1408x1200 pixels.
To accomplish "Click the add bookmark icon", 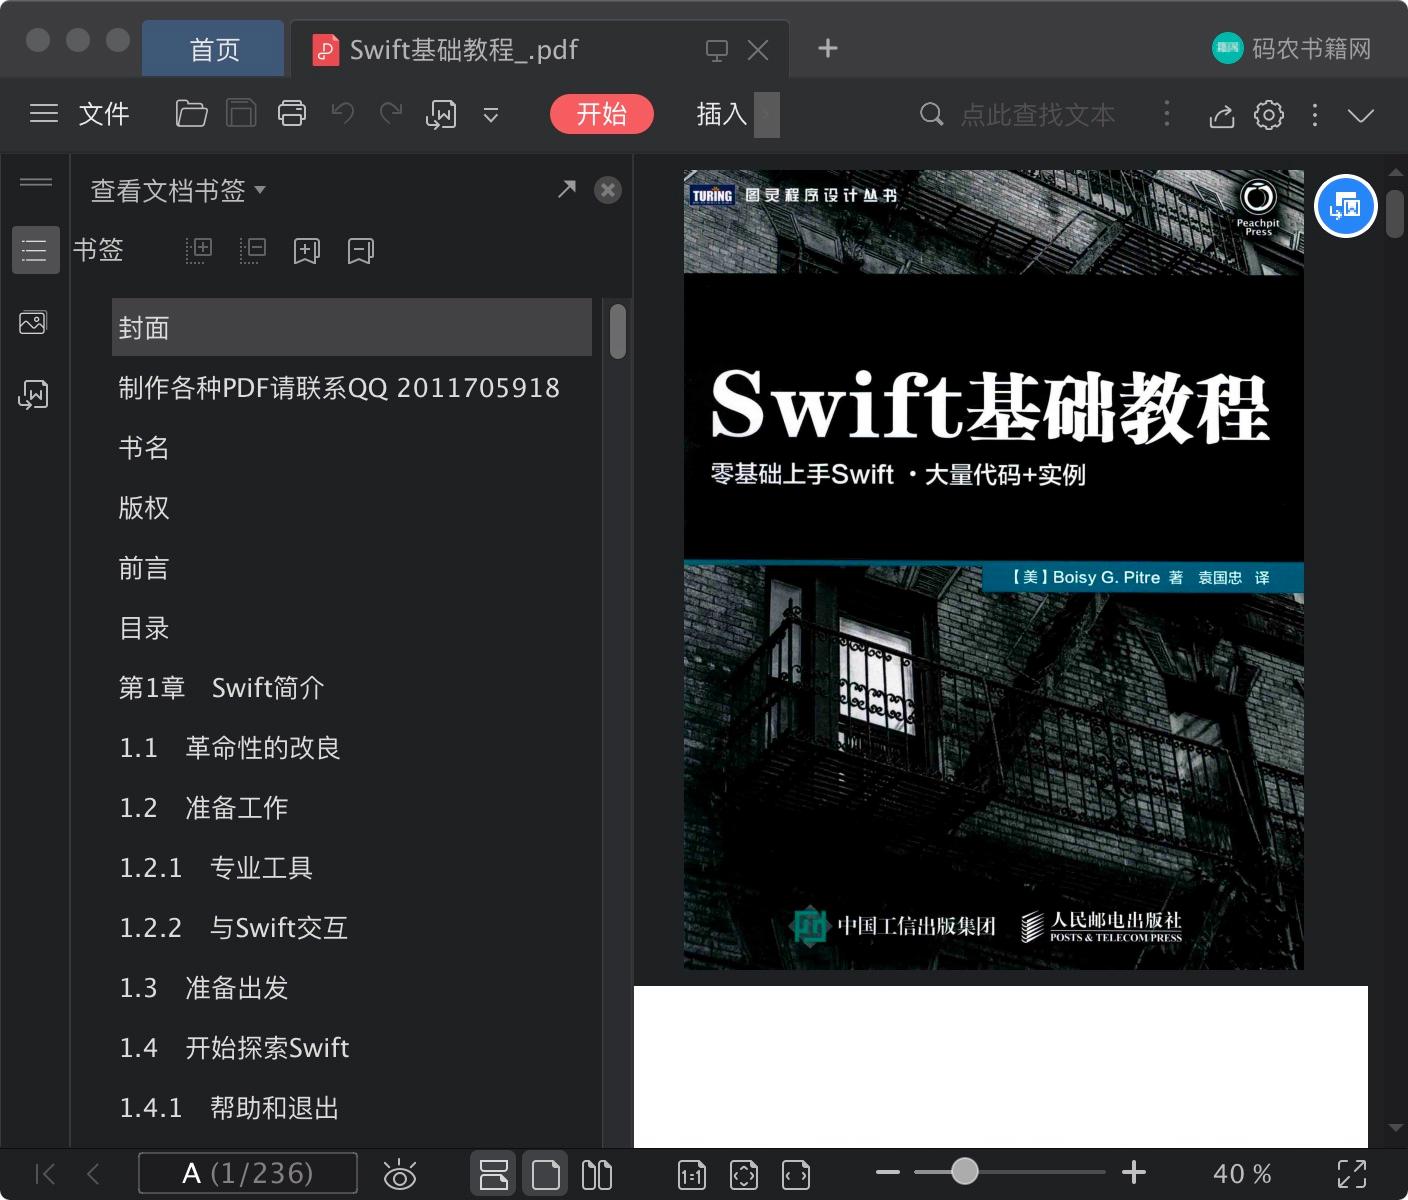I will [307, 251].
